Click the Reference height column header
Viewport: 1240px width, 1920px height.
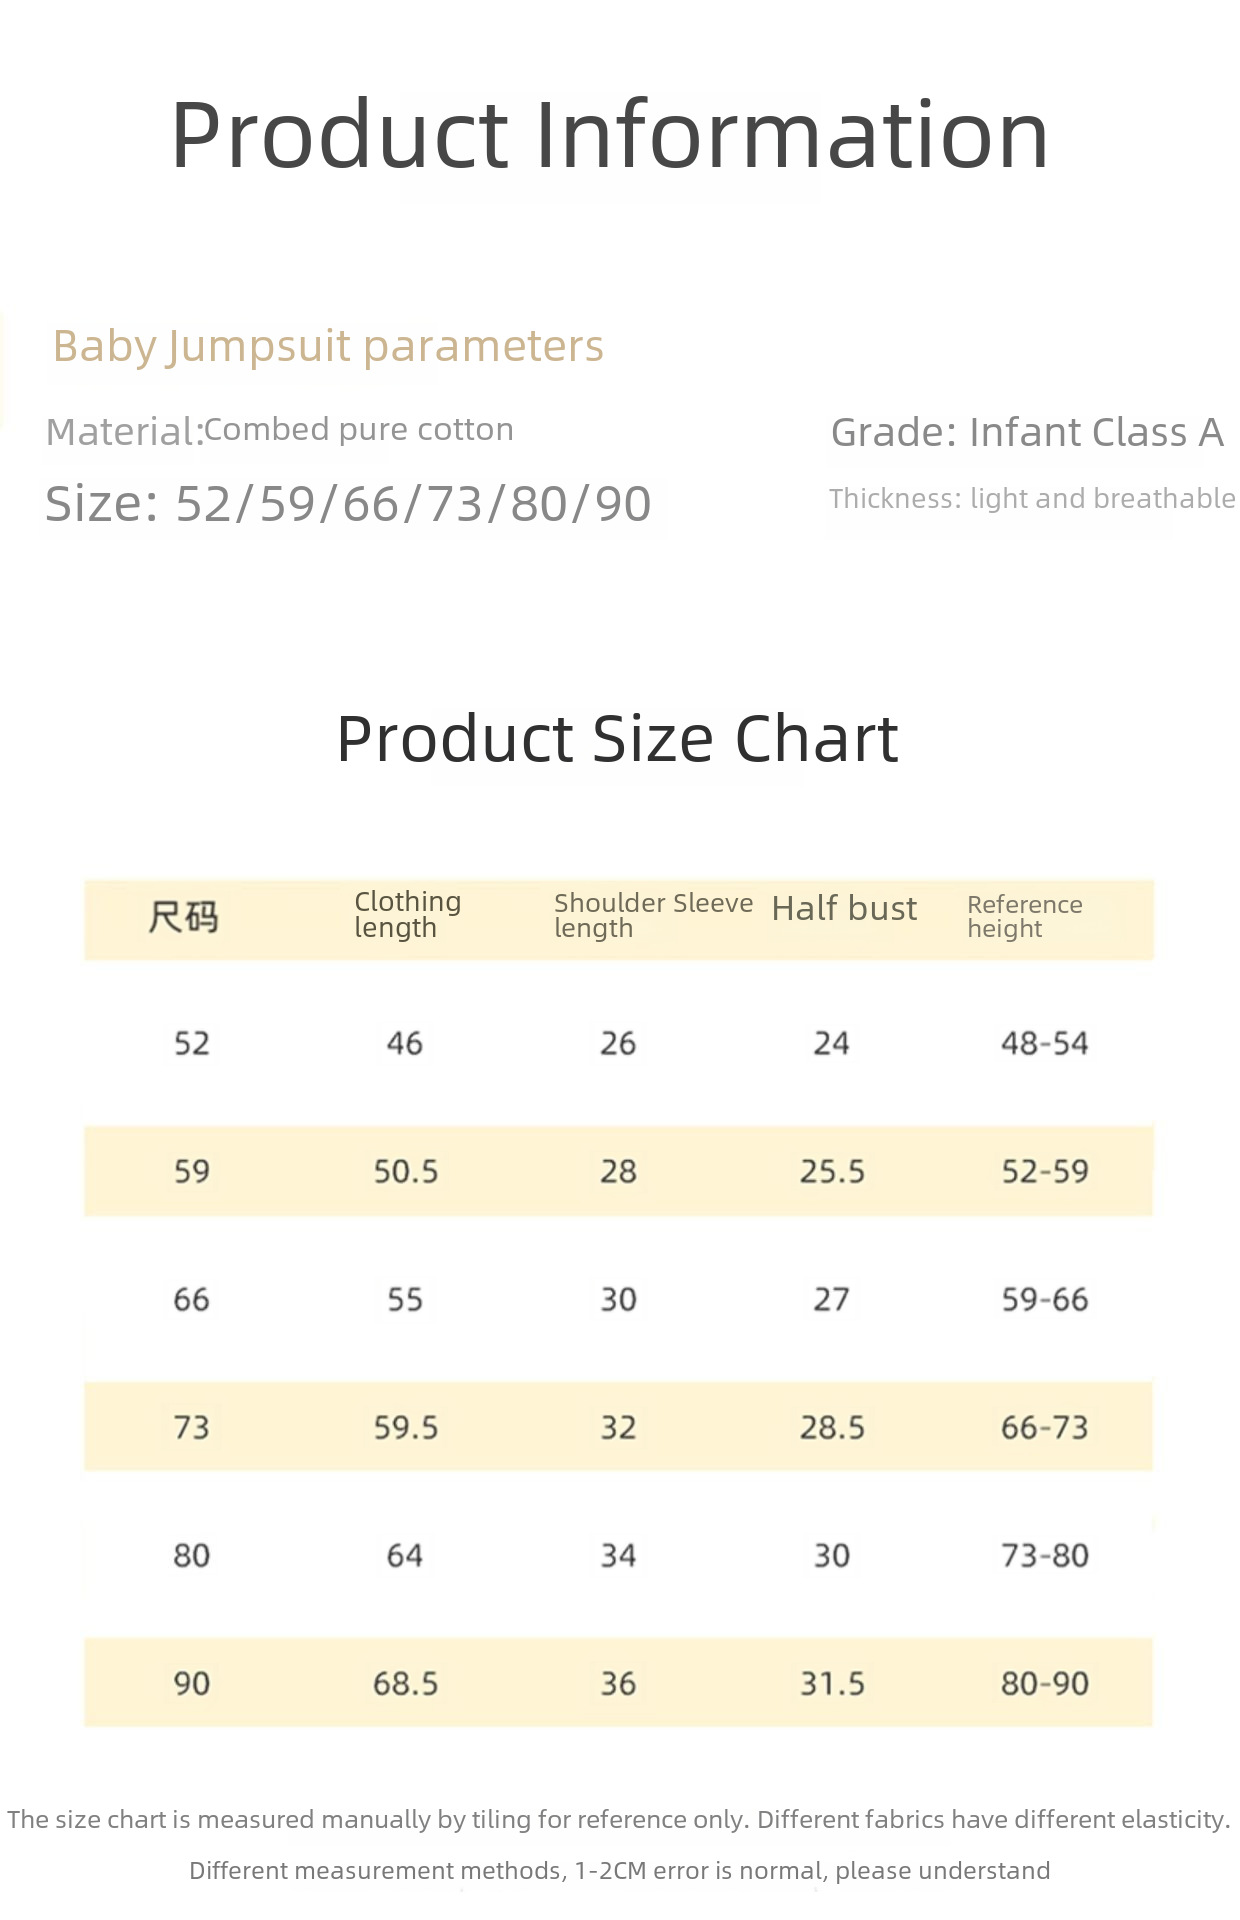(x=1024, y=916)
